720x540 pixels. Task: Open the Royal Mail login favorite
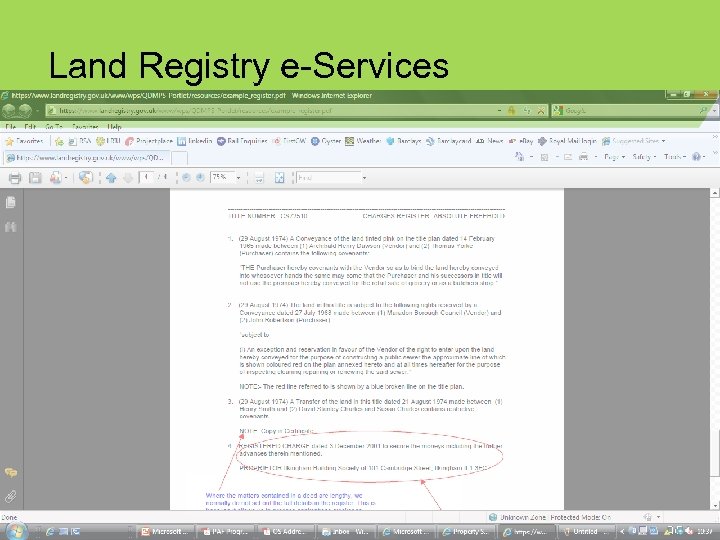[567, 141]
